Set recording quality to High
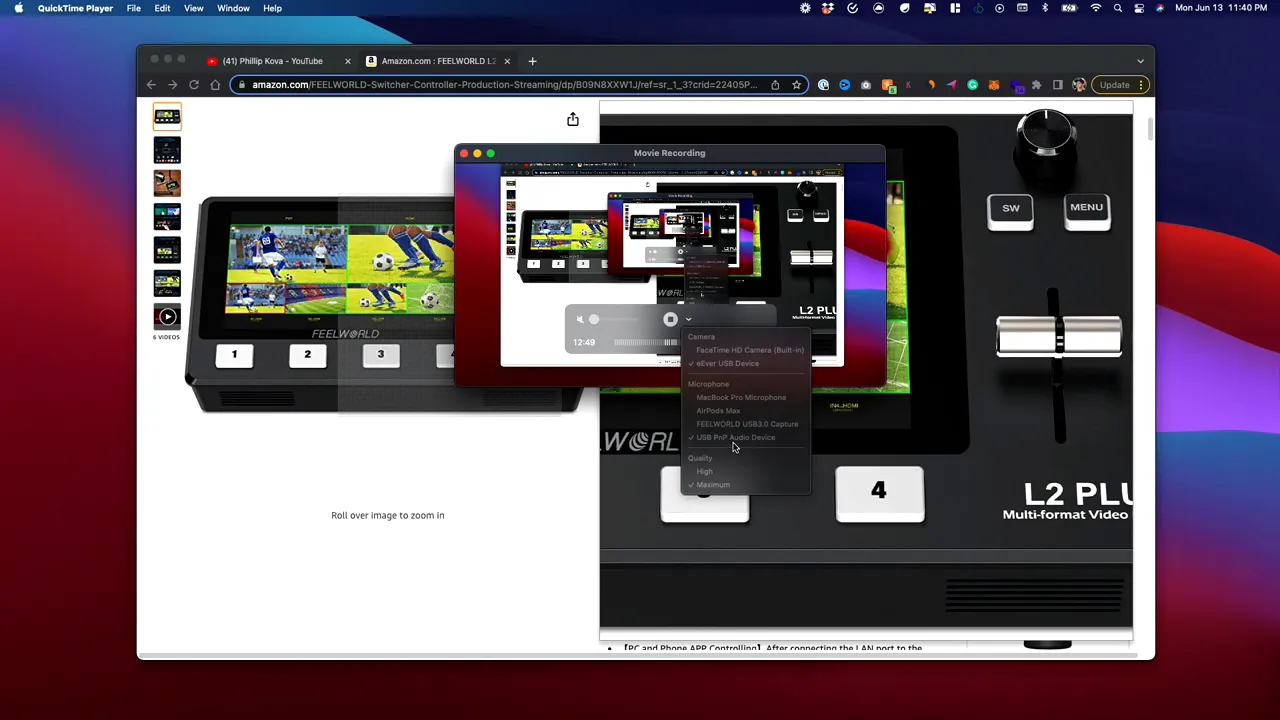Viewport: 1280px width, 720px height. 704,471
